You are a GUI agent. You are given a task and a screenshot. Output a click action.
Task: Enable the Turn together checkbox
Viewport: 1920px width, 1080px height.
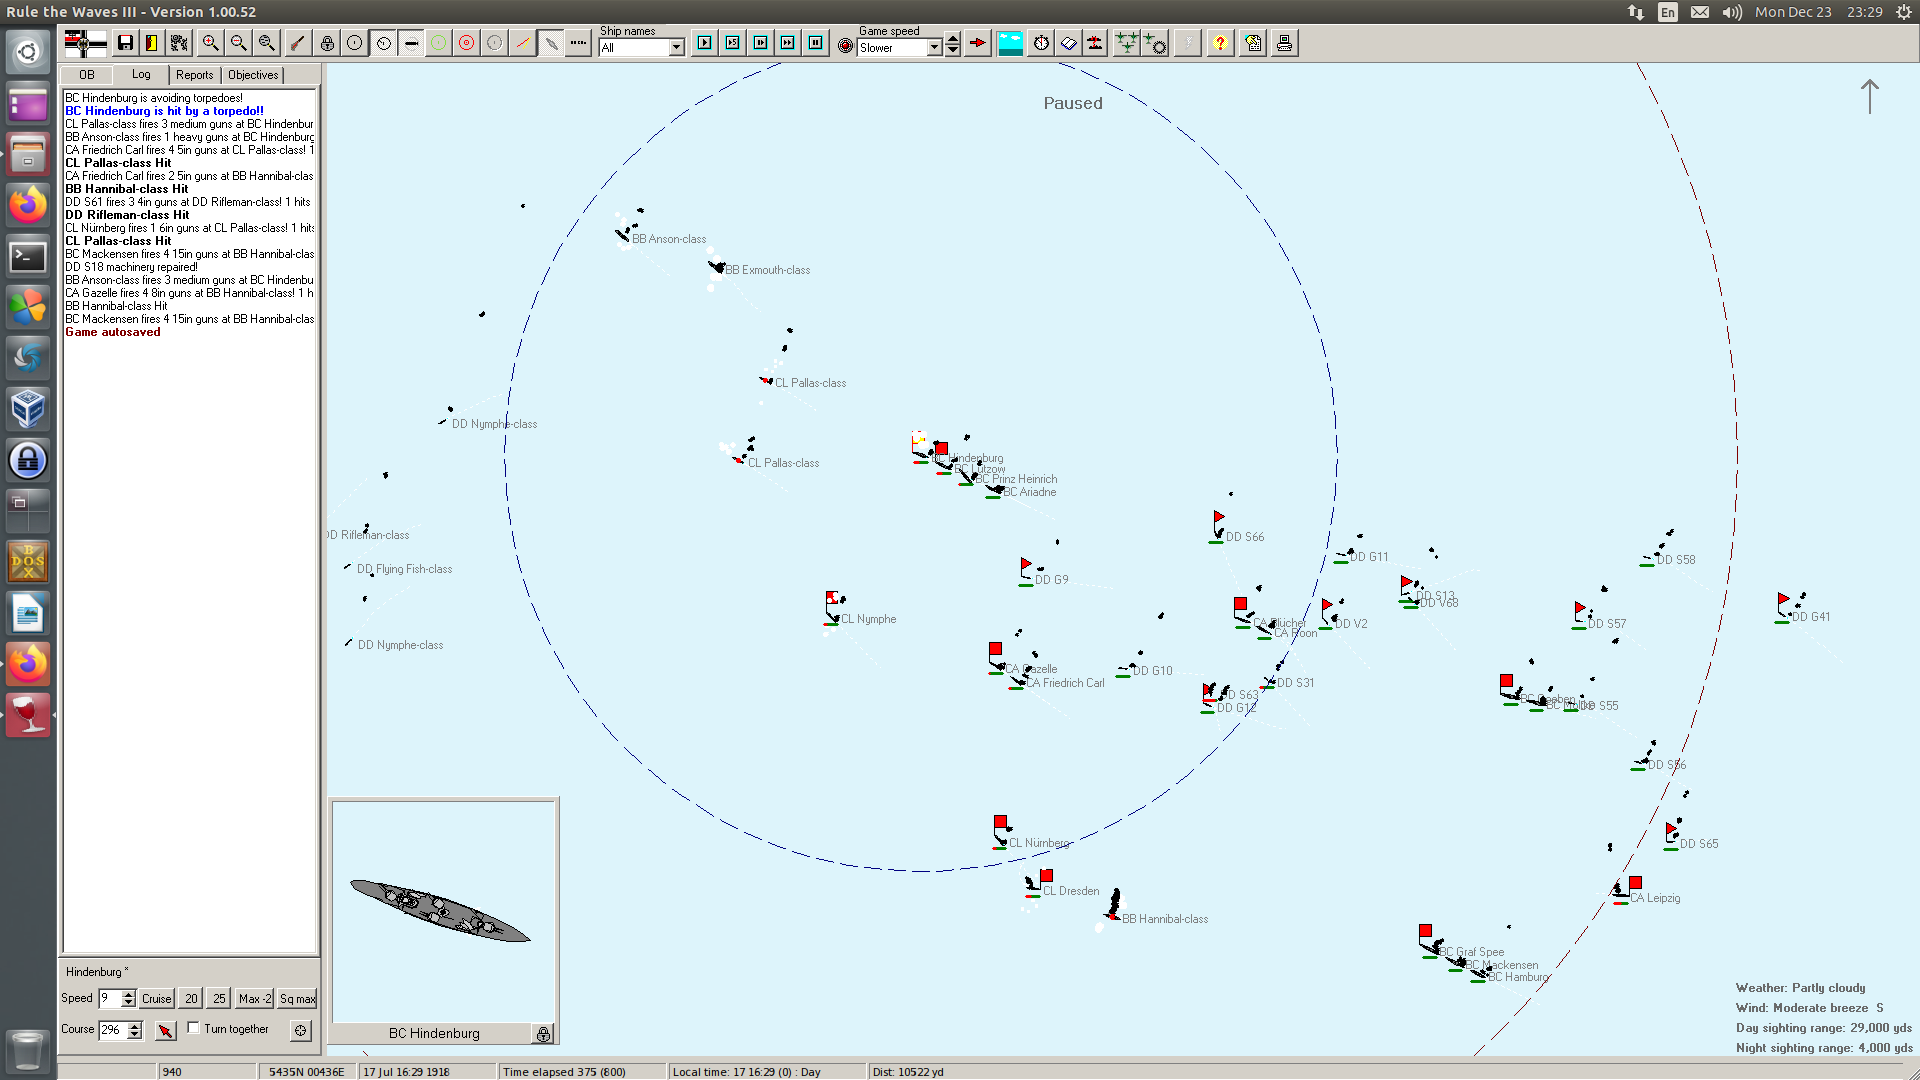point(194,1028)
